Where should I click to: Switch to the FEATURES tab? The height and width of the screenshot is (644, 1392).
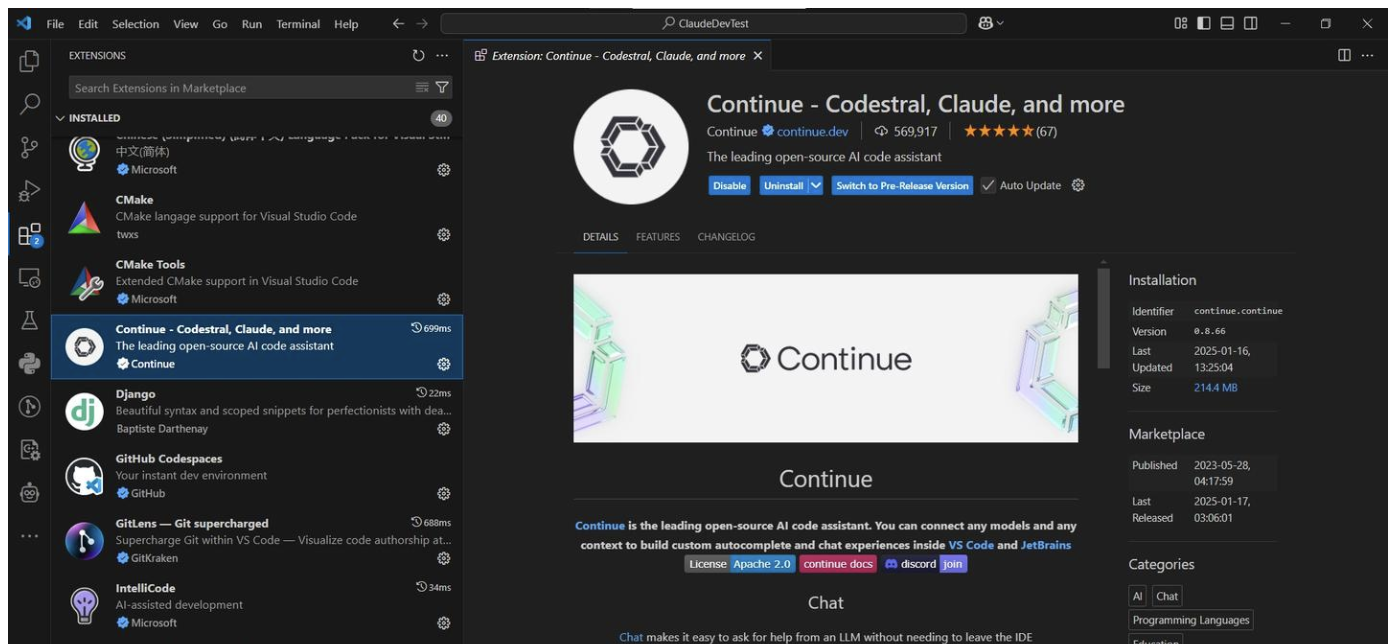(x=658, y=237)
